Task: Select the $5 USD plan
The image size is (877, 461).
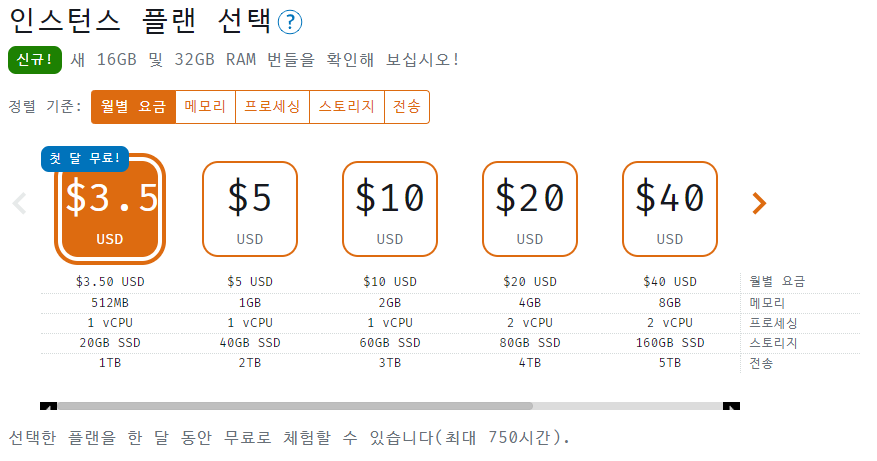Action: (x=250, y=208)
